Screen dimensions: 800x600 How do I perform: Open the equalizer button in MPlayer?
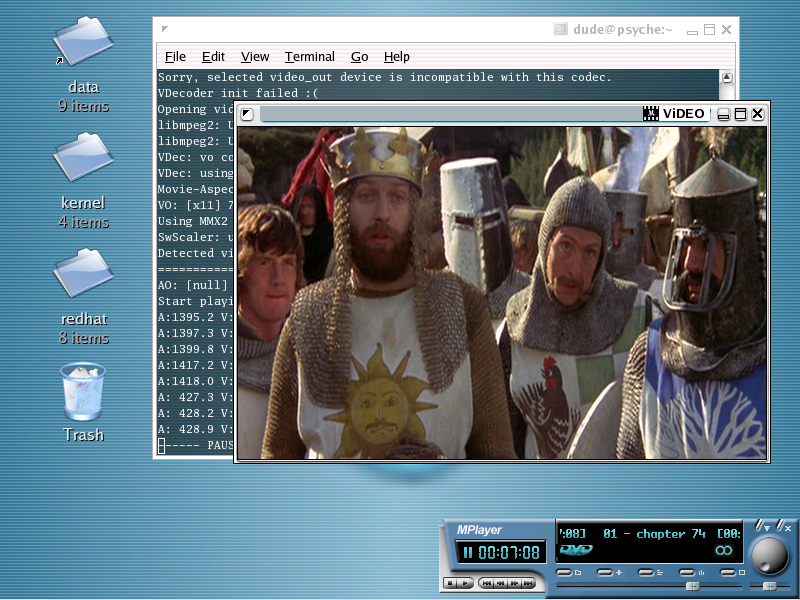click(688, 573)
